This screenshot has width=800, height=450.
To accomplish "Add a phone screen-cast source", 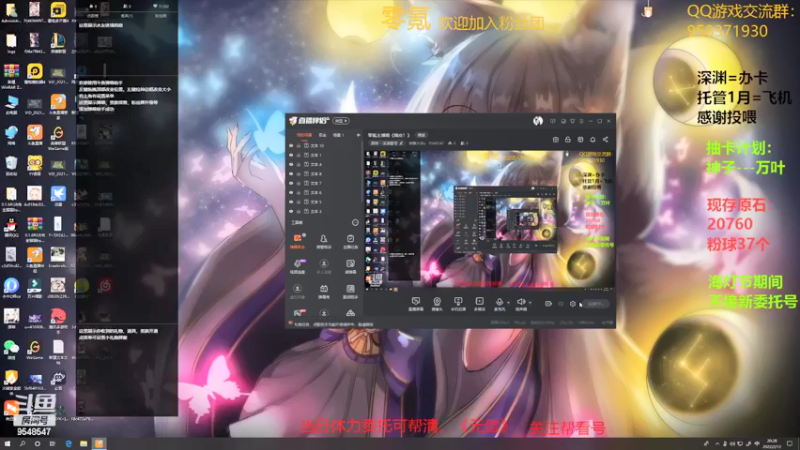I will point(458,304).
